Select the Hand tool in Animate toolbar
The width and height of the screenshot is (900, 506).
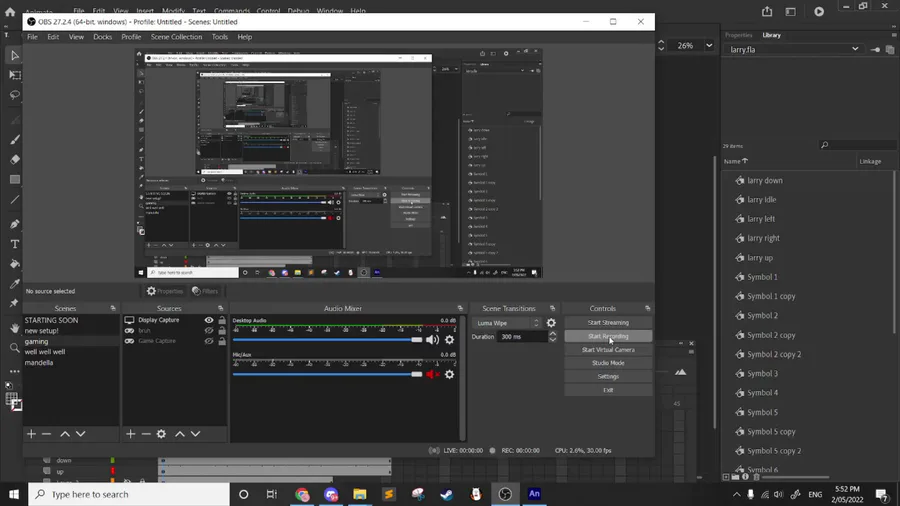(x=14, y=328)
